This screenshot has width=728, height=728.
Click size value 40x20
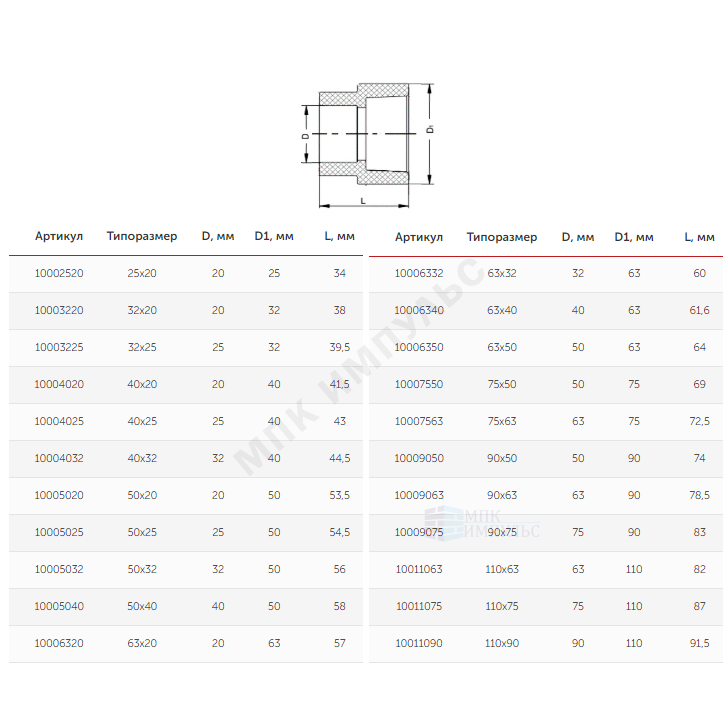[x=142, y=384]
